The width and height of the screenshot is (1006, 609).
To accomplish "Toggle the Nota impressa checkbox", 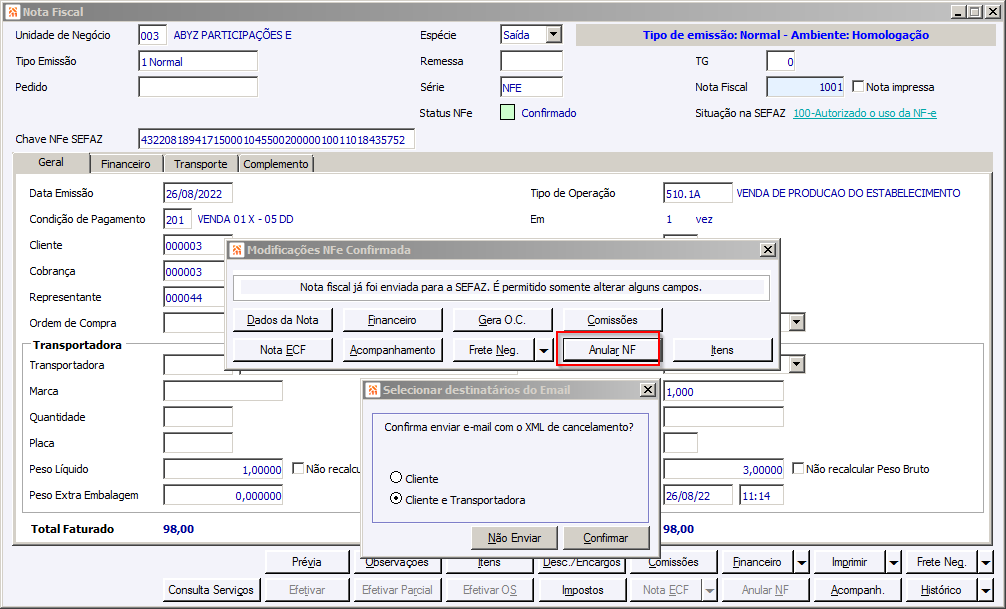I will tap(858, 86).
